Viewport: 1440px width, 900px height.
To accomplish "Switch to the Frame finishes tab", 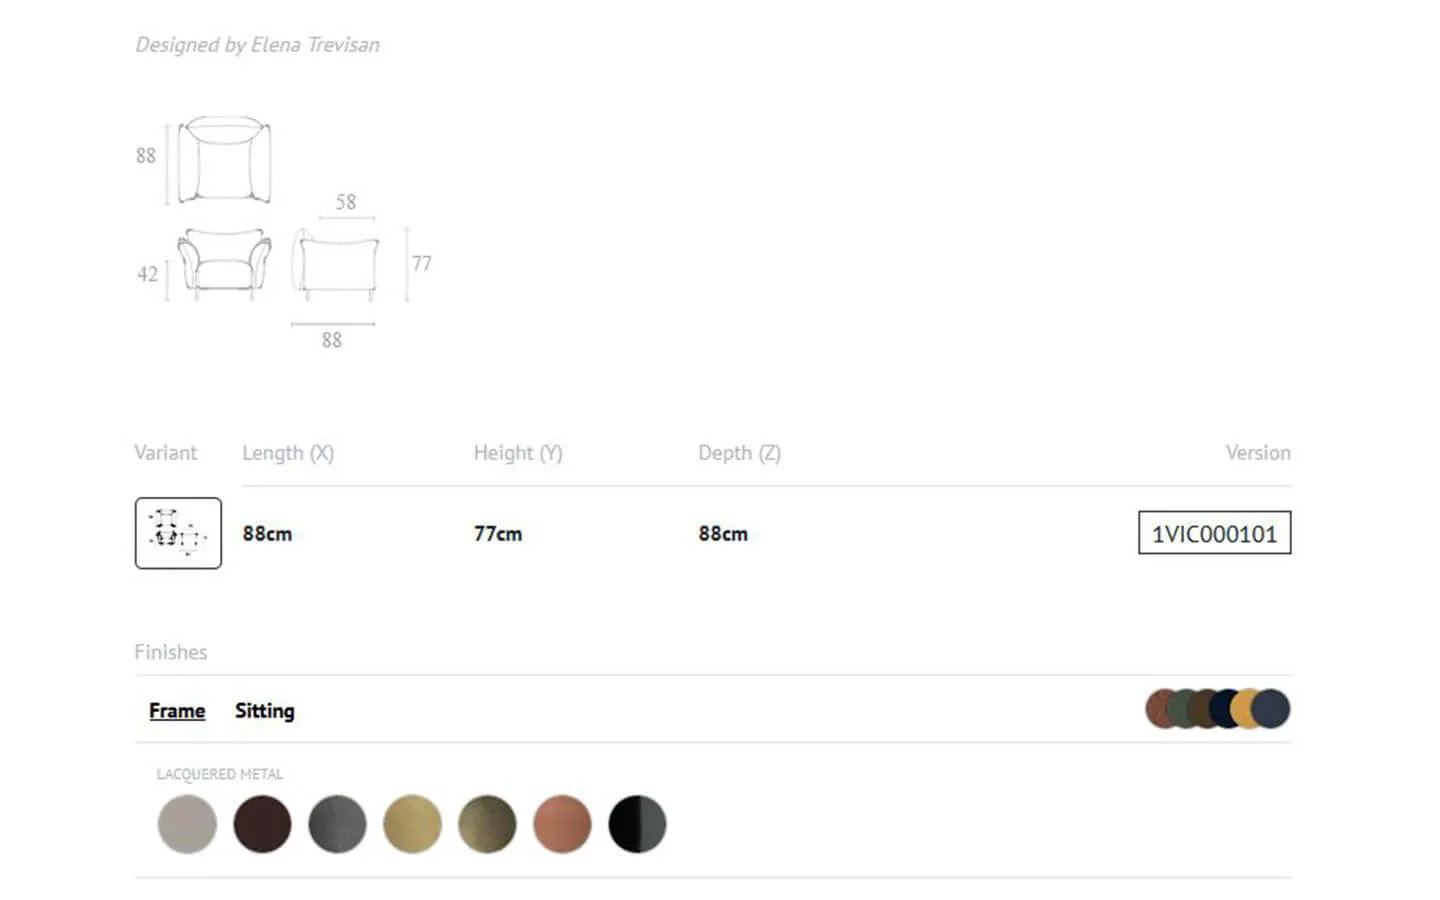I will coord(177,711).
